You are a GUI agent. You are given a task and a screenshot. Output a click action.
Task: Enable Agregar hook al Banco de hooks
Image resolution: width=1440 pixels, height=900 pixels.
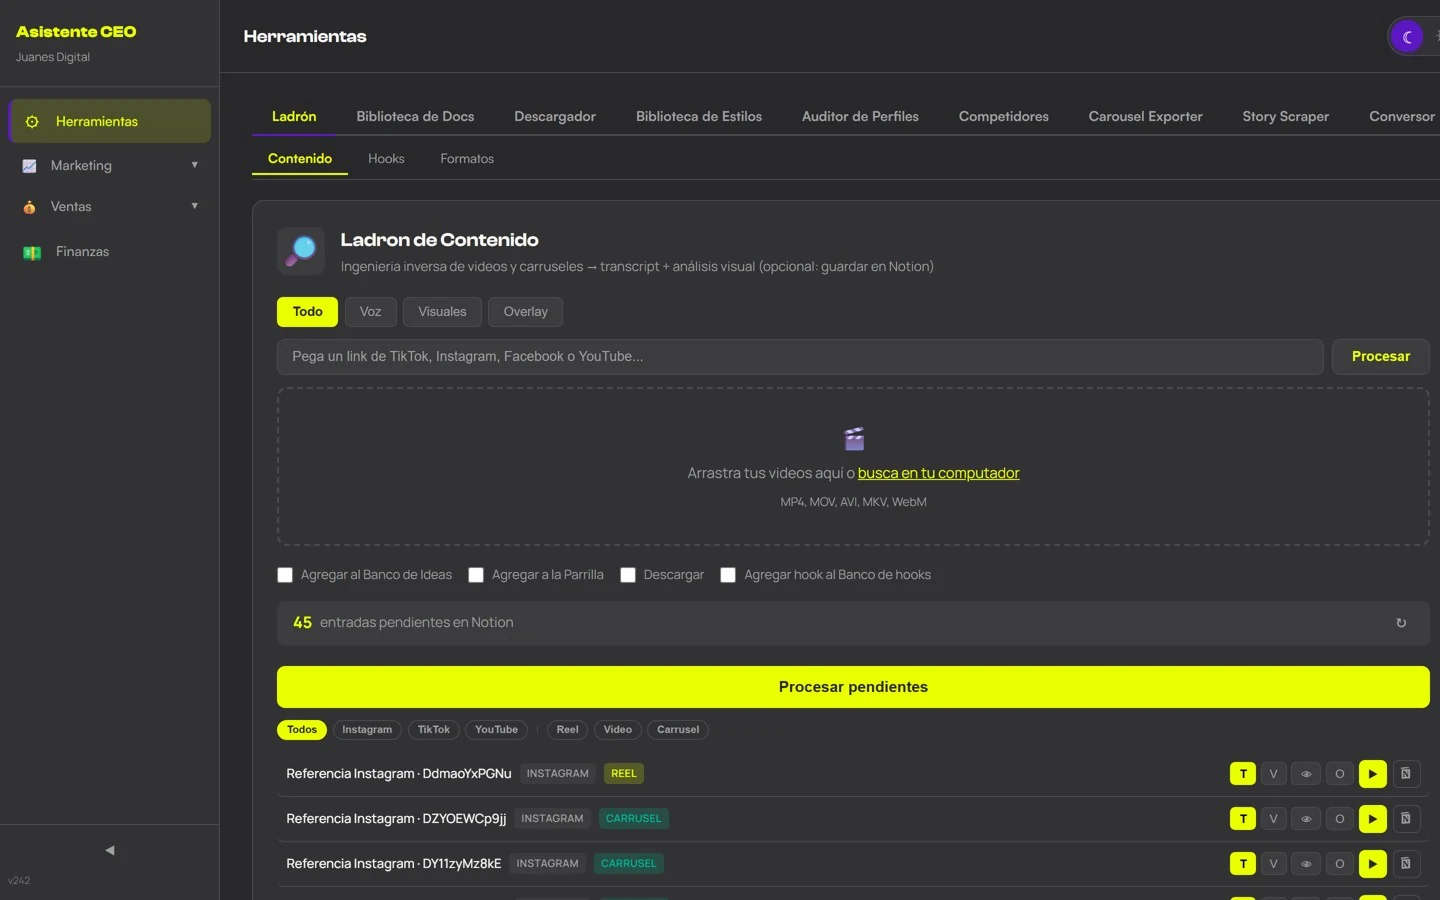coord(728,575)
